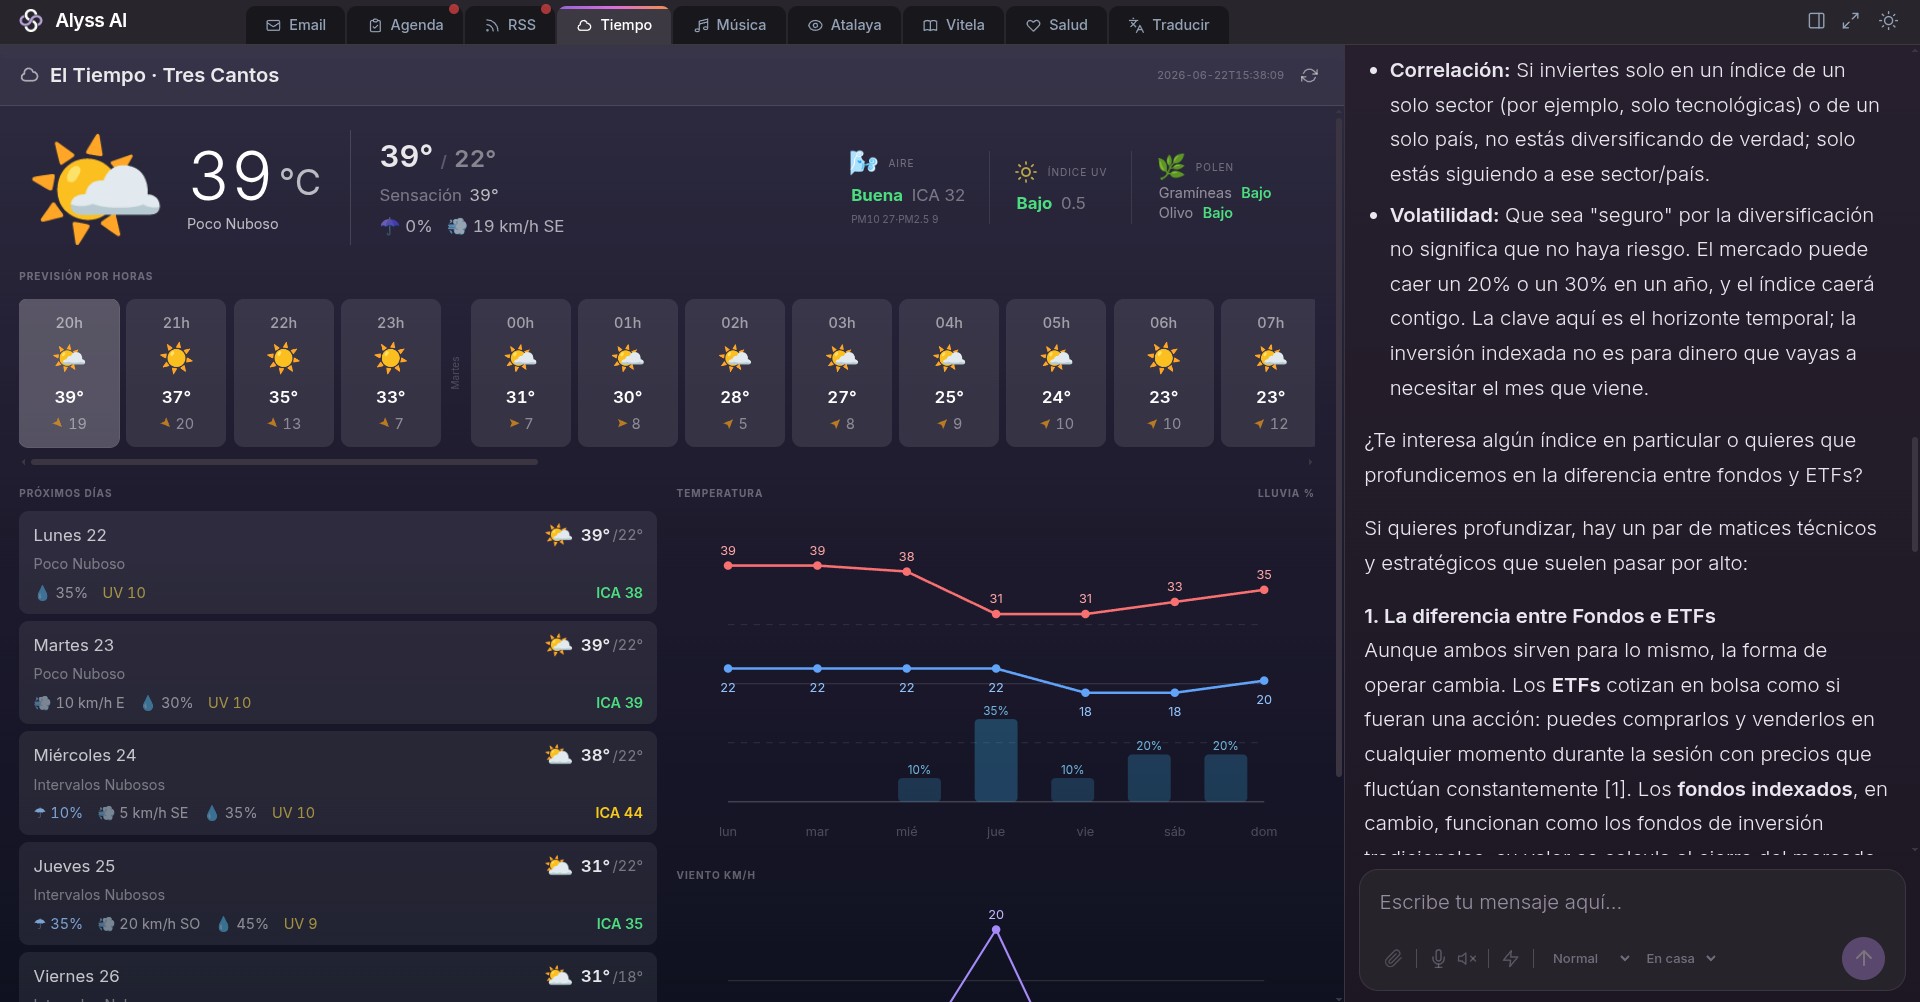1920x1002 pixels.
Task: Click the Gramíneas Bajo pollen entry
Action: 1215,193
